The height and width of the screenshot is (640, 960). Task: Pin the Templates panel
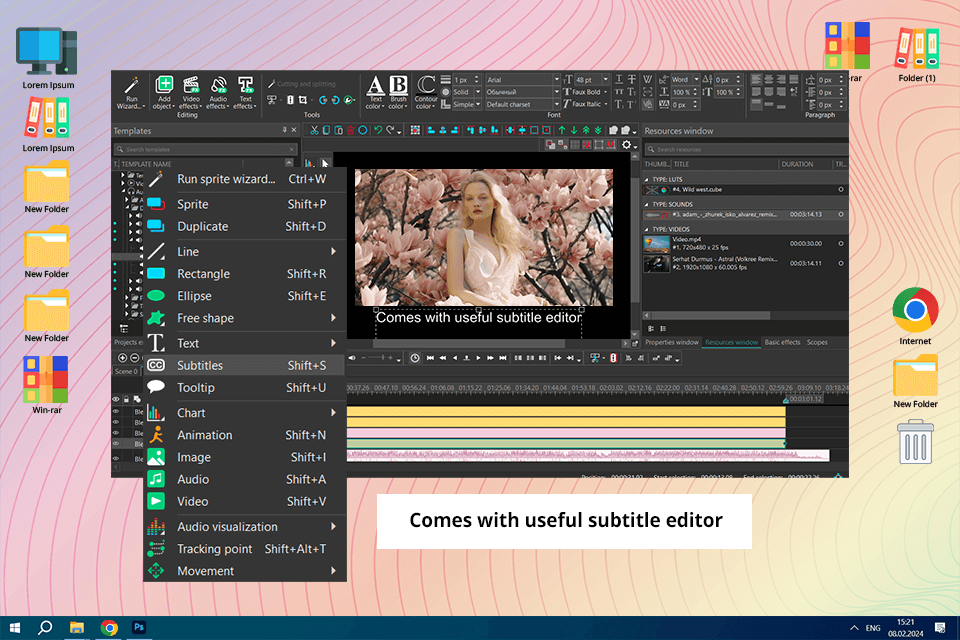tap(285, 130)
